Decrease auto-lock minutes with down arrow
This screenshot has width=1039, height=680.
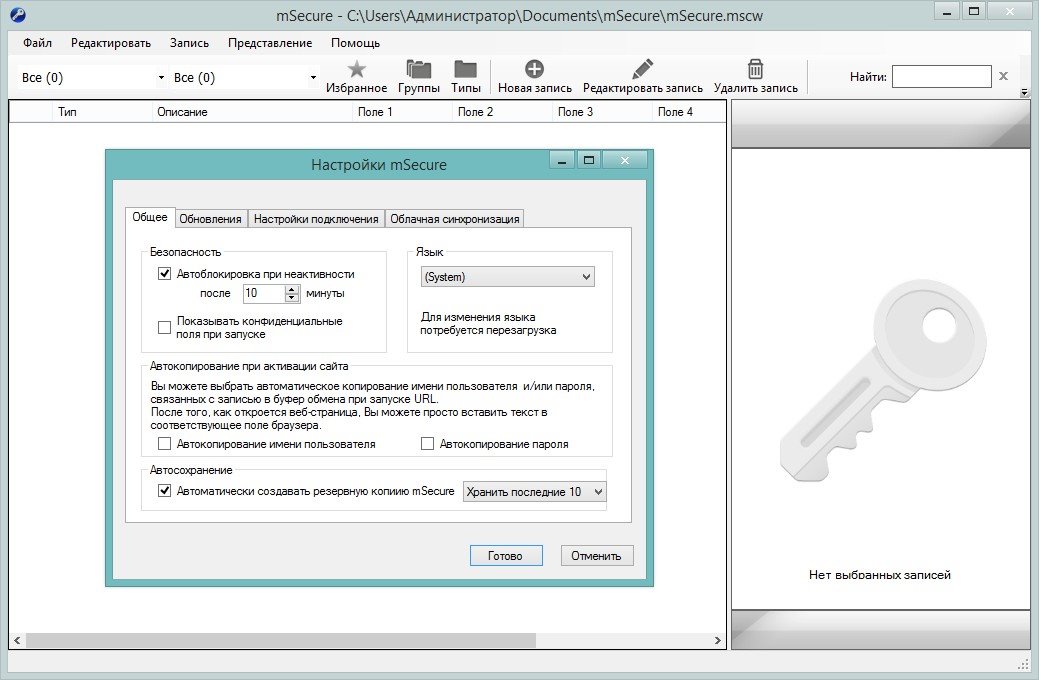tap(292, 298)
